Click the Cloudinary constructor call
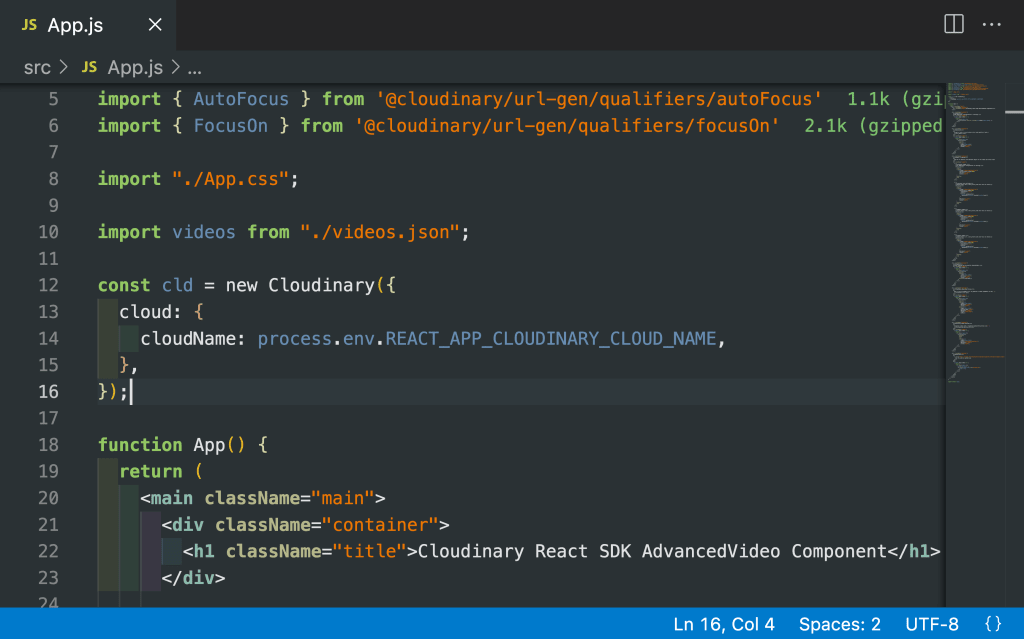The image size is (1024, 639). [321, 286]
